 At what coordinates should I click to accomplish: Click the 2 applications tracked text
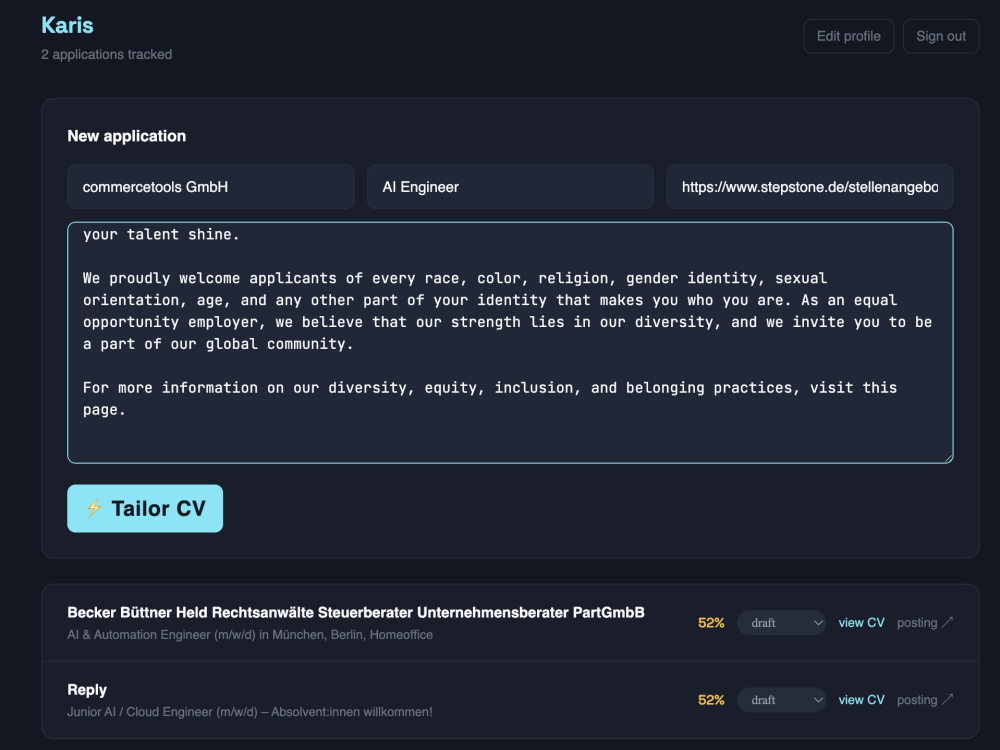(x=107, y=55)
